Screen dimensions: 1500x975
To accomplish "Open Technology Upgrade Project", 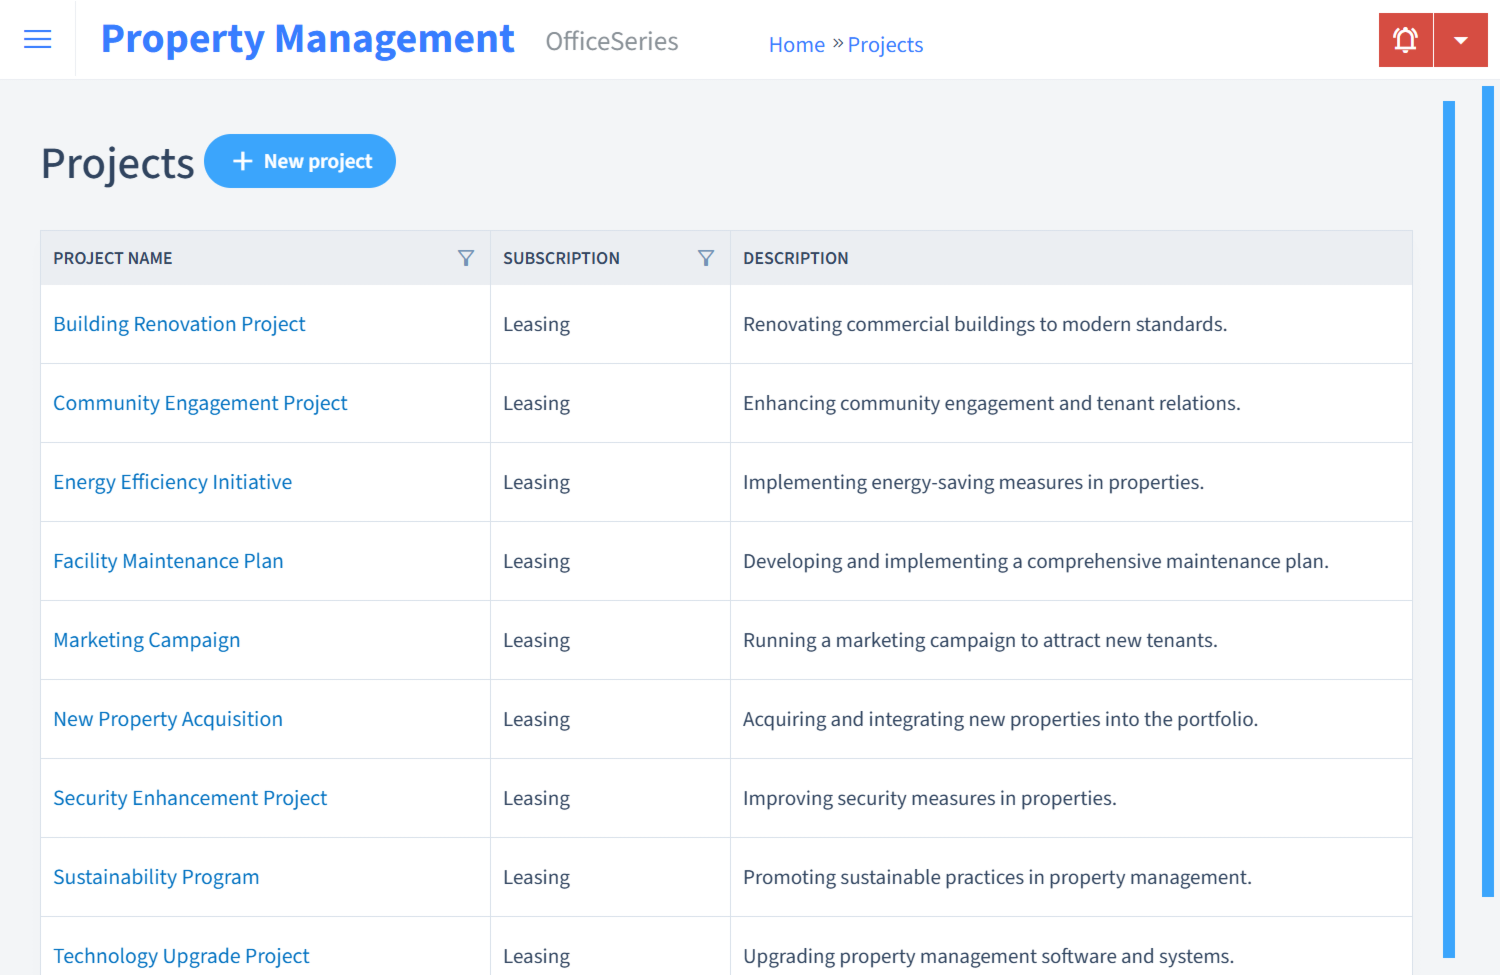I will (x=181, y=956).
